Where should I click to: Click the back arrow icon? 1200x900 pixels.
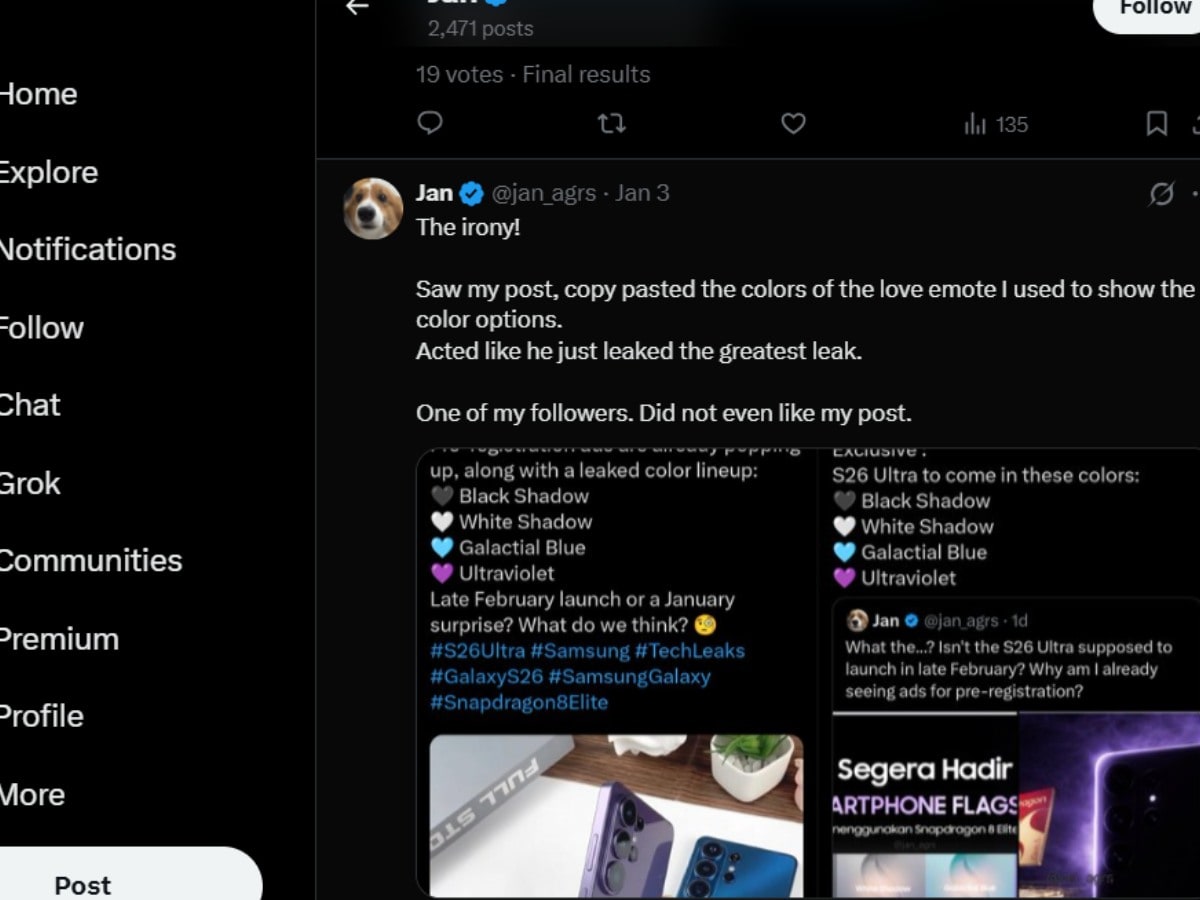click(357, 6)
